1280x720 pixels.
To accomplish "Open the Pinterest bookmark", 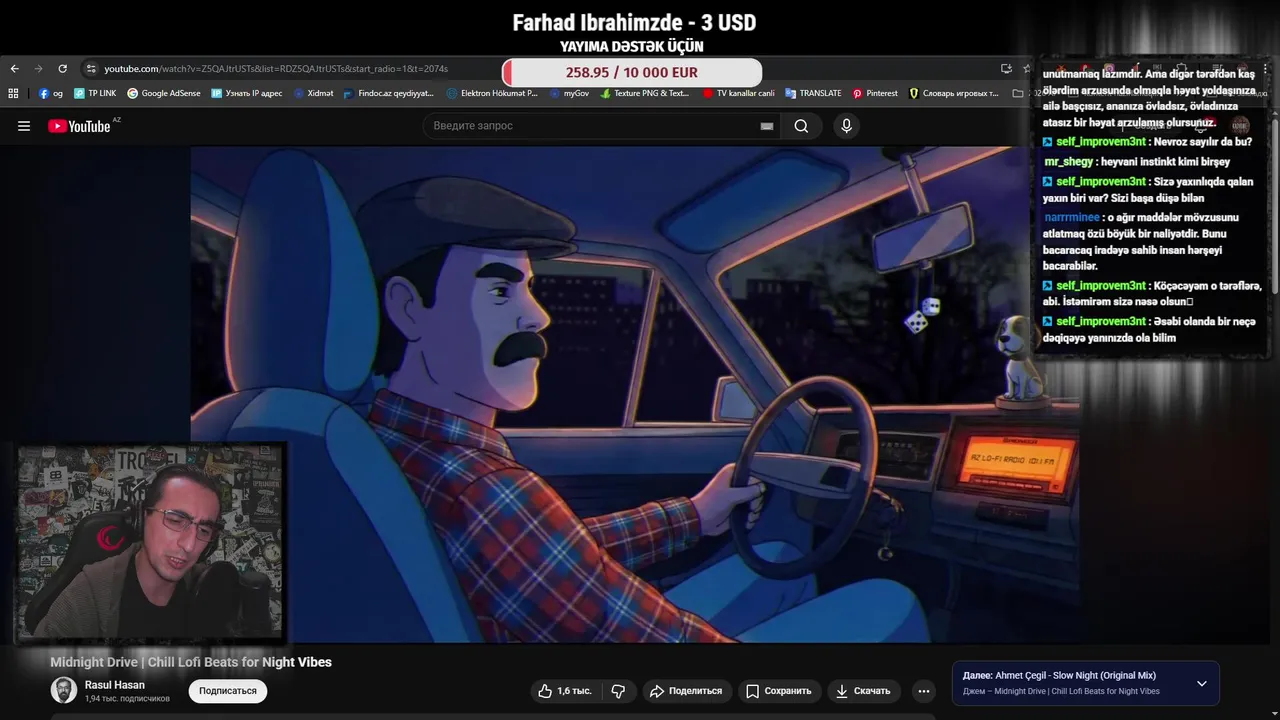I will click(875, 93).
